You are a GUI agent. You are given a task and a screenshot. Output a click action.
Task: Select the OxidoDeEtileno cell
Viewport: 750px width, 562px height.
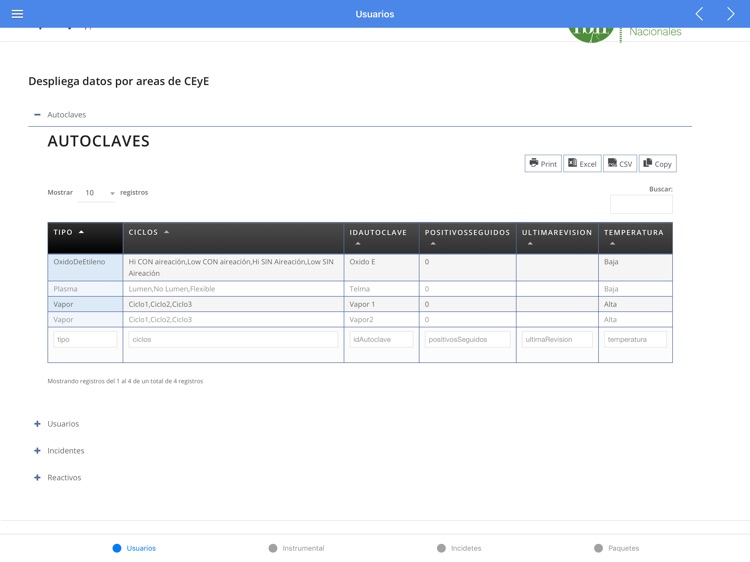pyautogui.click(x=85, y=267)
